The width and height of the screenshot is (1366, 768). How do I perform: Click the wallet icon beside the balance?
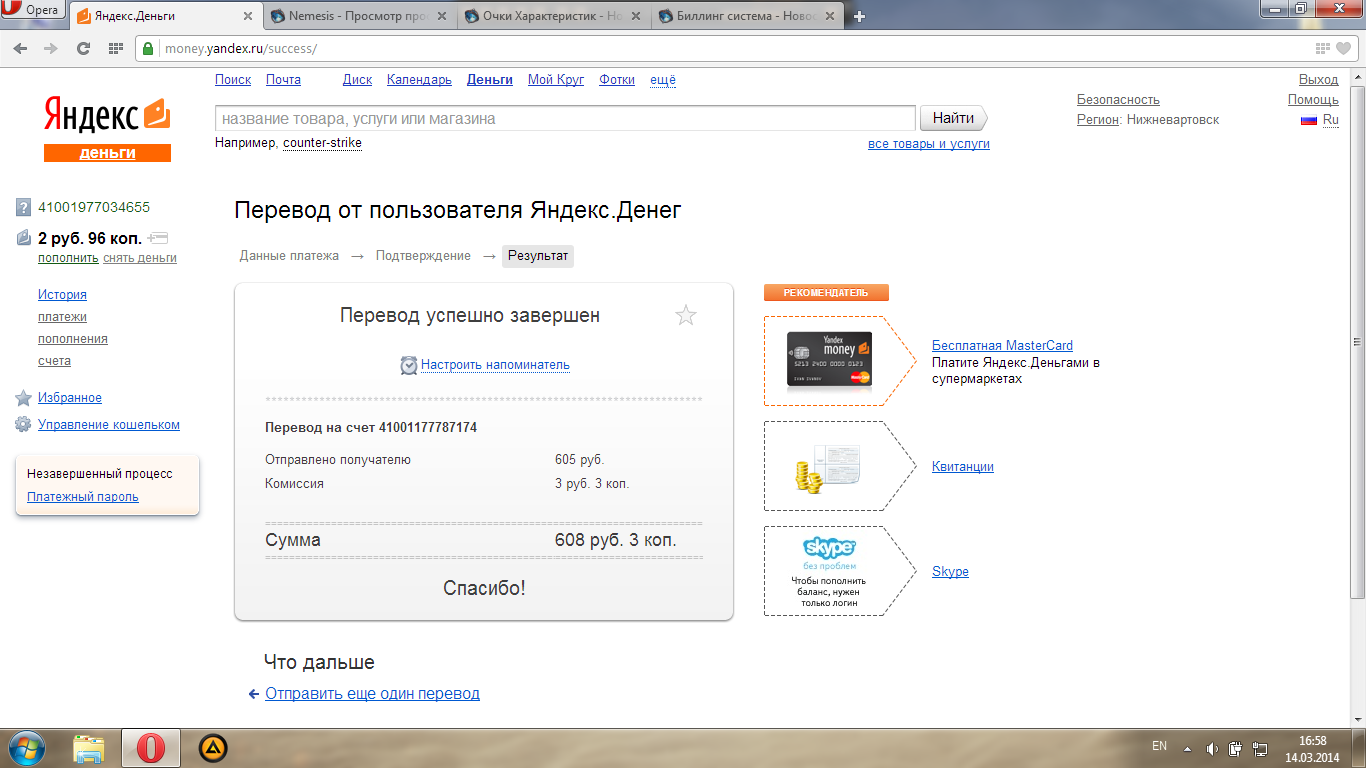click(24, 238)
